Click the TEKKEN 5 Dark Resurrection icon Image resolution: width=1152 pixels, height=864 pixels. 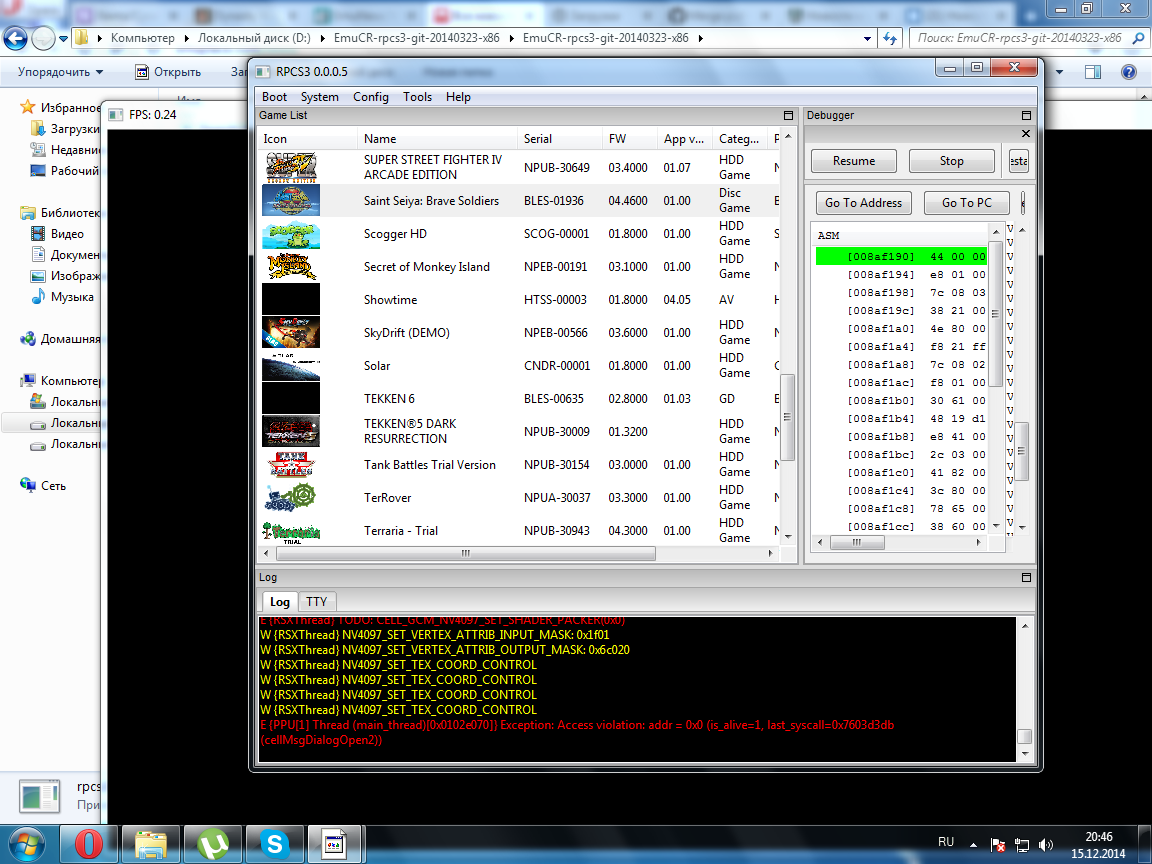(291, 431)
